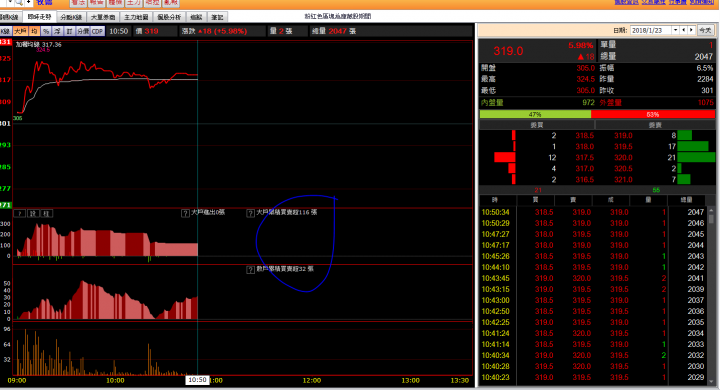The image size is (720, 390).
Task: Click the 10:50 time marker on axis
Action: 197,380
